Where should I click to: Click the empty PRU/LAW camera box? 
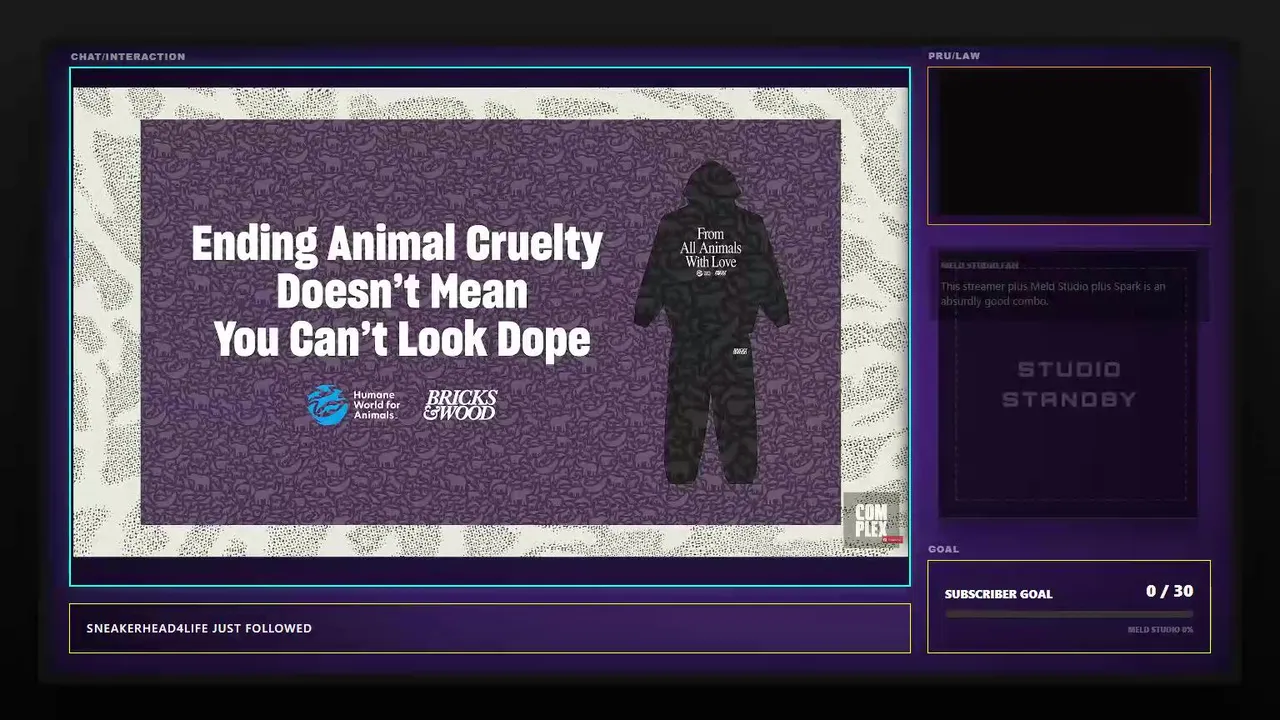(x=1069, y=146)
